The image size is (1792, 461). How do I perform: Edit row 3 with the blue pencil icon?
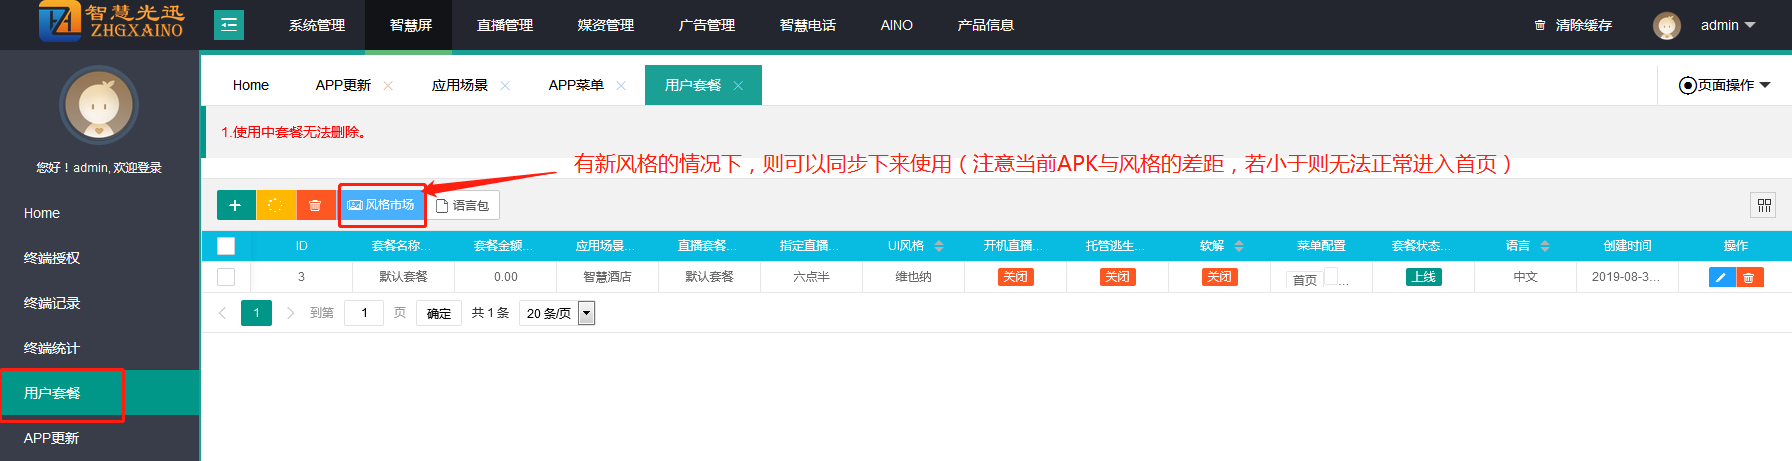pyautogui.click(x=1721, y=277)
